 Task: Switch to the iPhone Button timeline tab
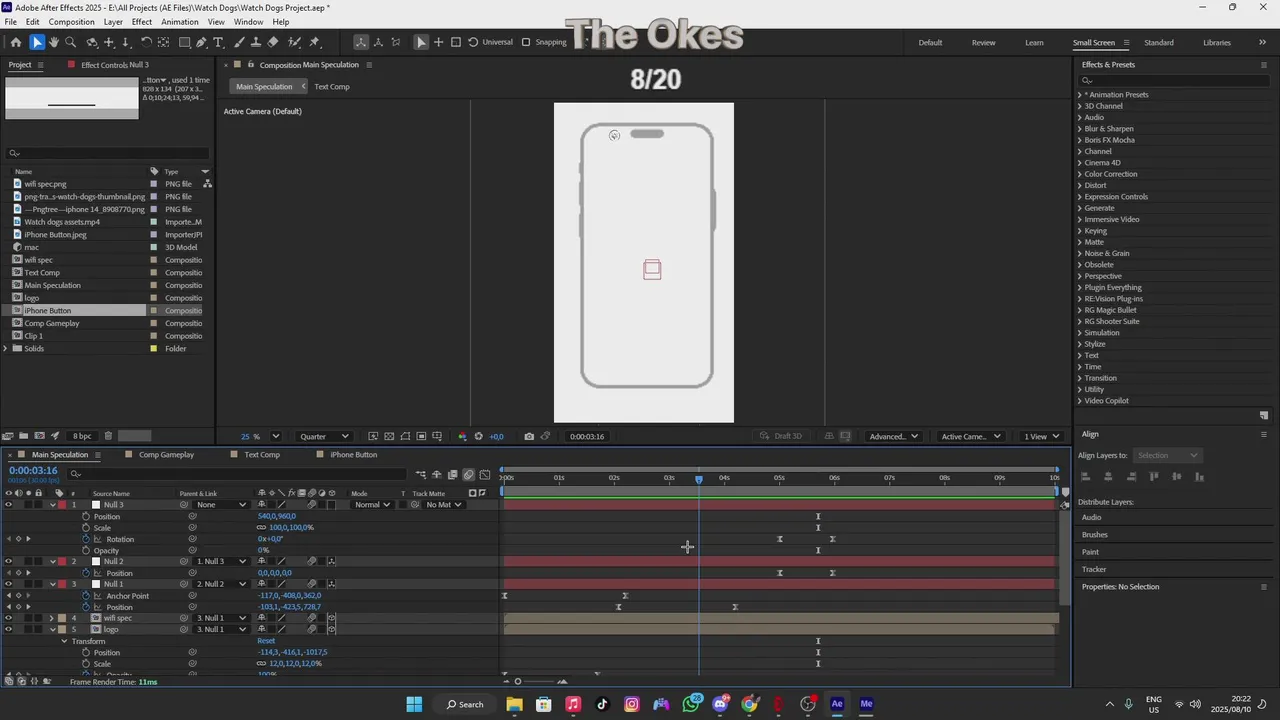tap(354, 455)
